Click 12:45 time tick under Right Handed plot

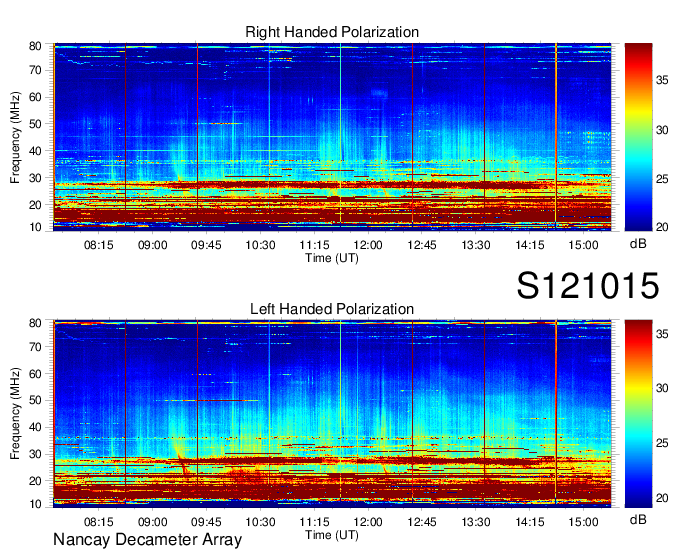(x=422, y=245)
